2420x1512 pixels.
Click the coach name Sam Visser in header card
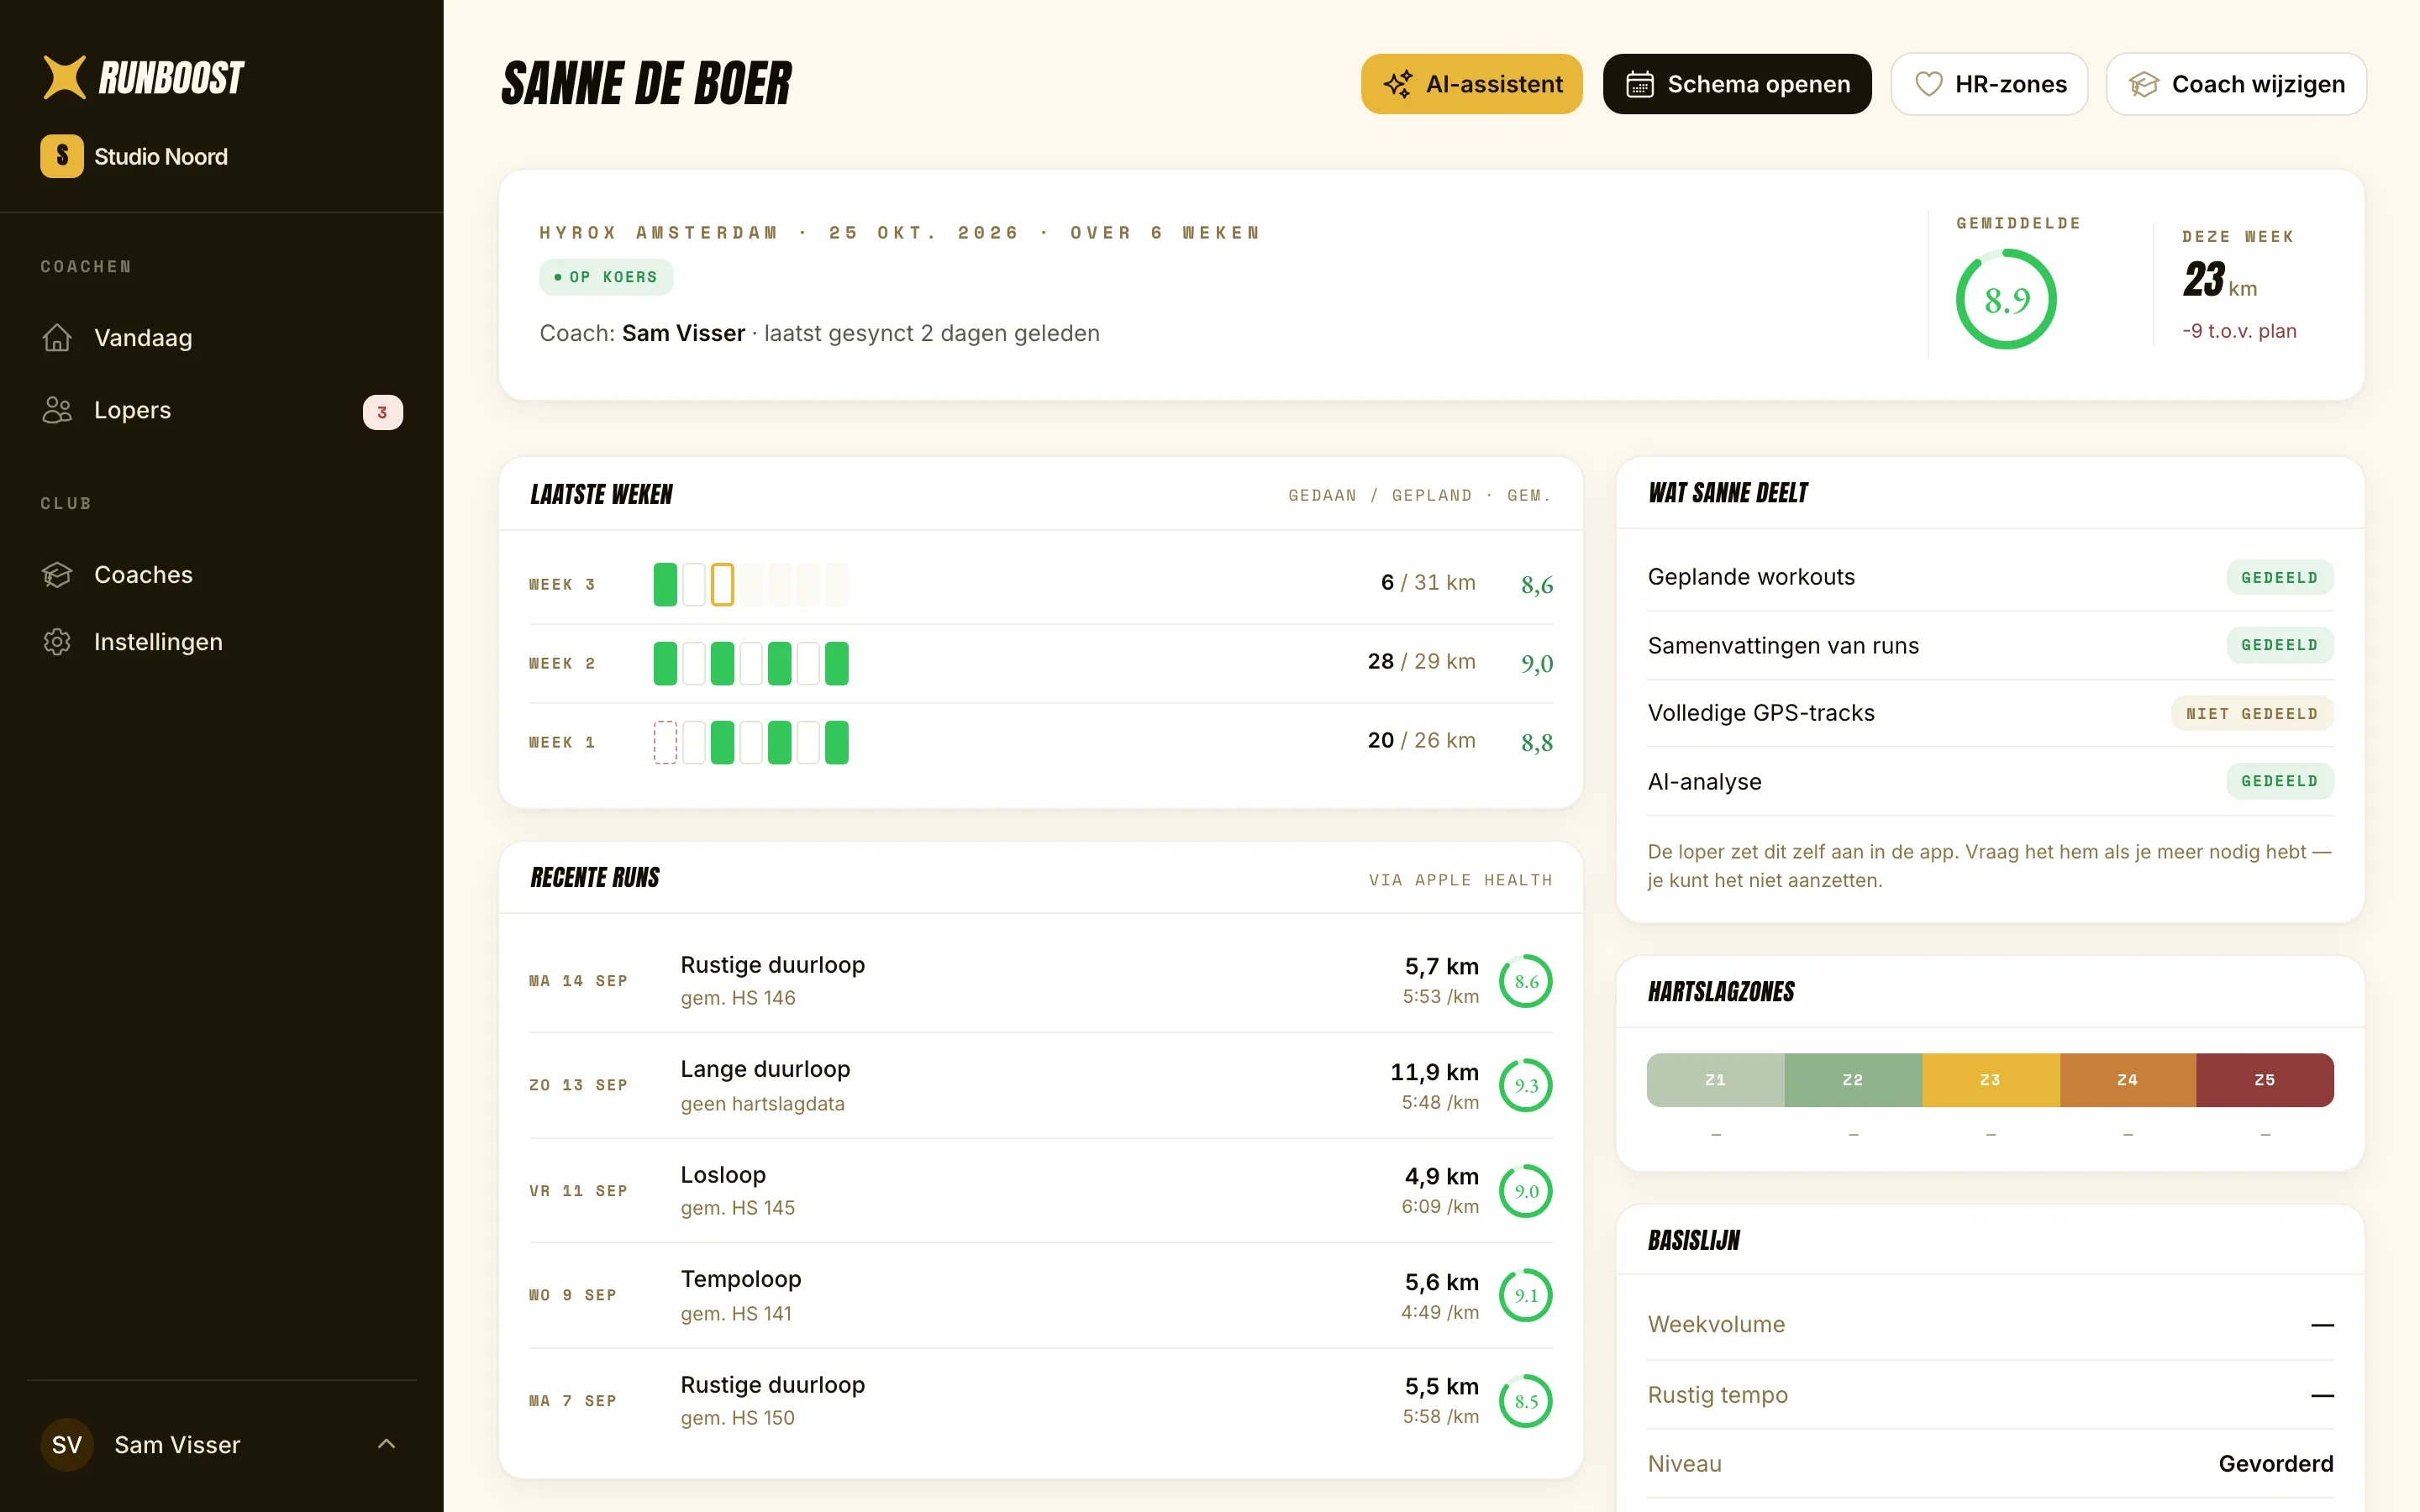683,333
